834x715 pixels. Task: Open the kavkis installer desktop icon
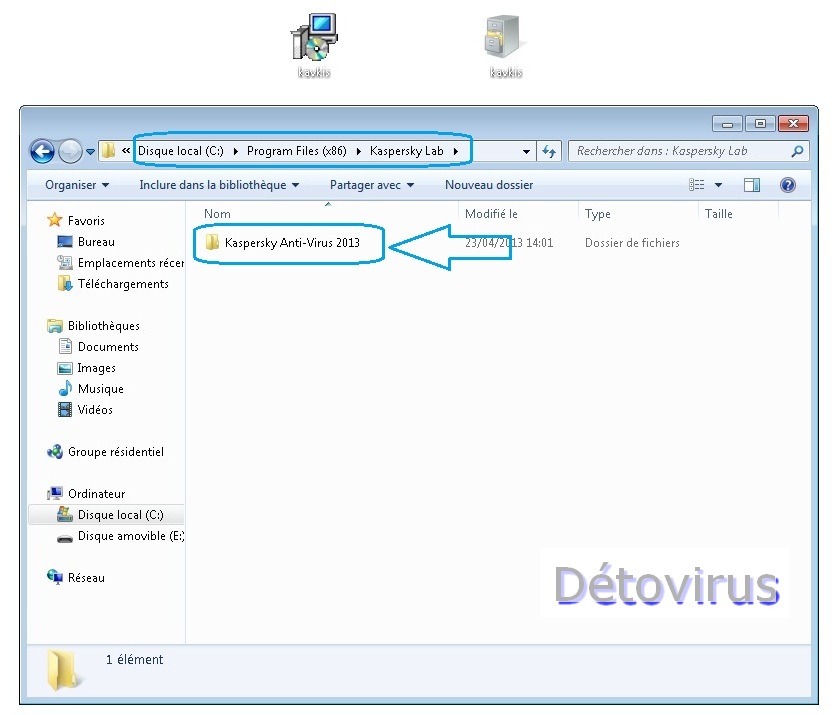tap(314, 45)
